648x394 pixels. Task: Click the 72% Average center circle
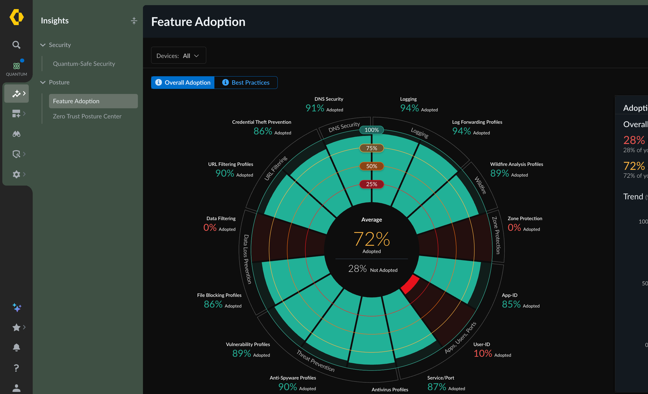[x=372, y=249]
